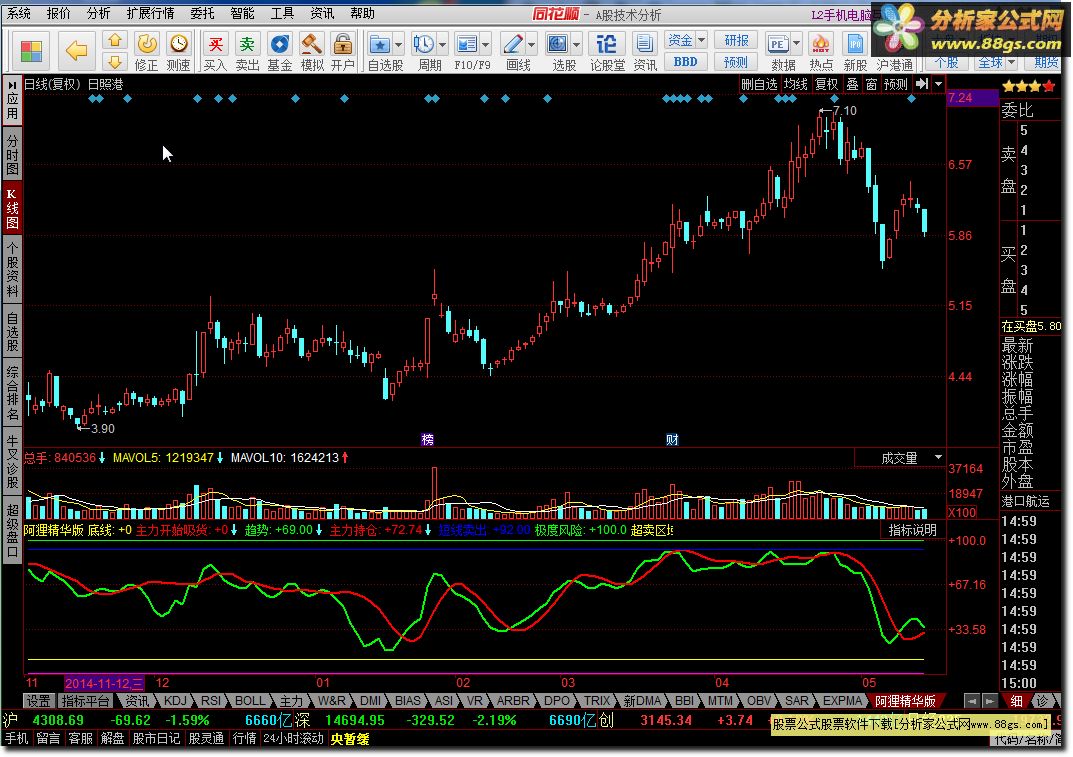Expand the 周期 dropdown arrow
This screenshot has width=1073, height=757.
coord(442,44)
